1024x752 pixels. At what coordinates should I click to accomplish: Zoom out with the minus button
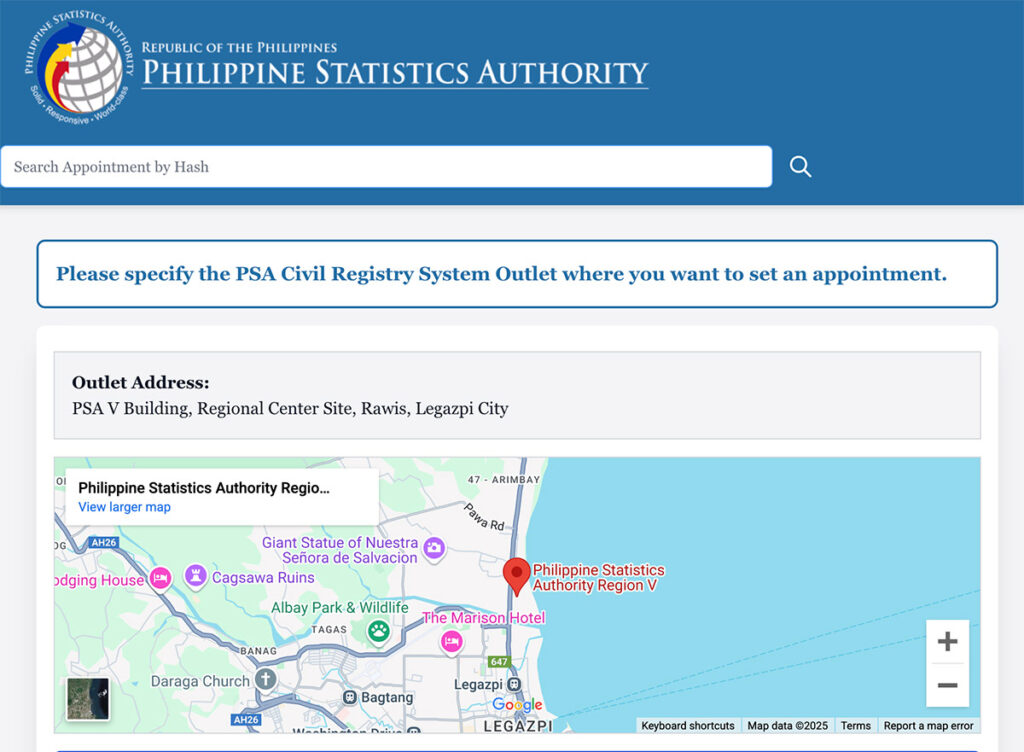coord(947,686)
